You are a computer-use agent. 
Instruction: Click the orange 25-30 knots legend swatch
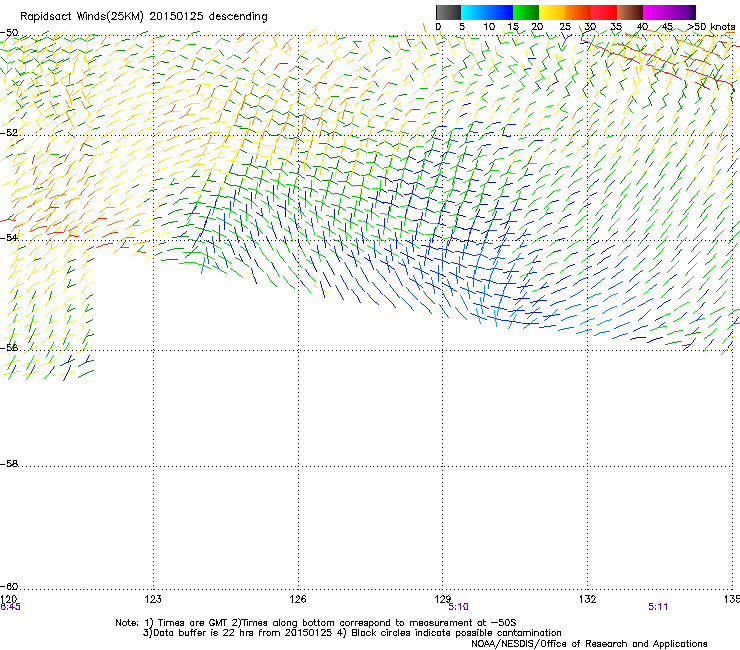(578, 12)
